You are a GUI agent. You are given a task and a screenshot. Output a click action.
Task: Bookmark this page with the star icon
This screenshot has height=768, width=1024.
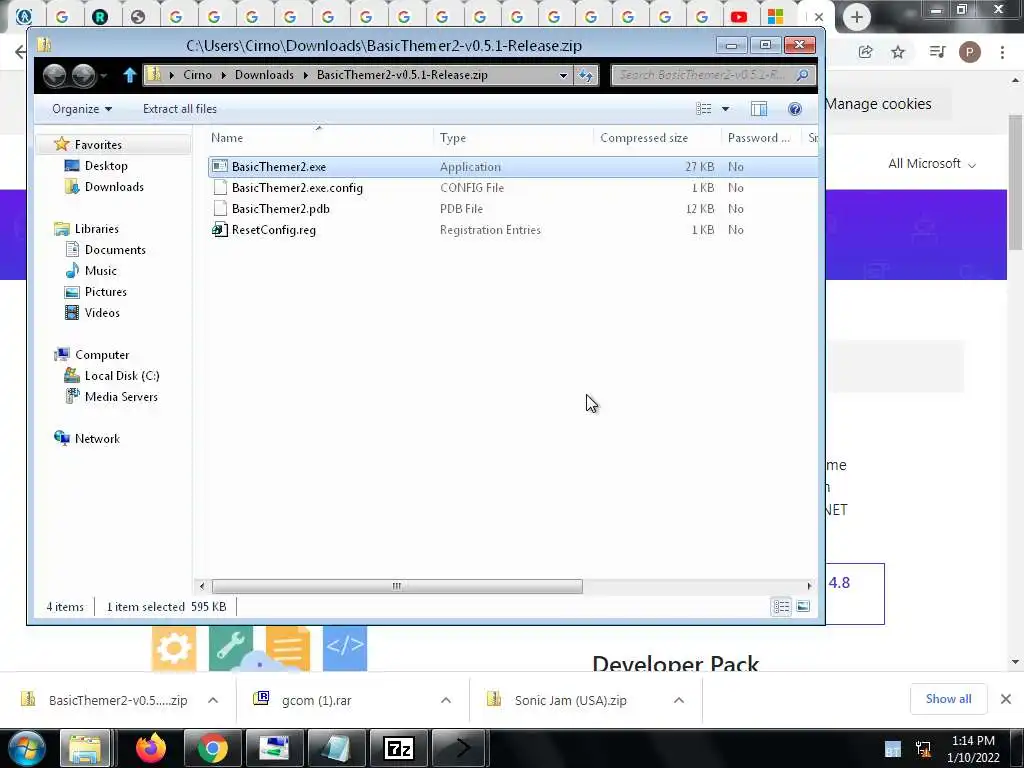coord(898,52)
